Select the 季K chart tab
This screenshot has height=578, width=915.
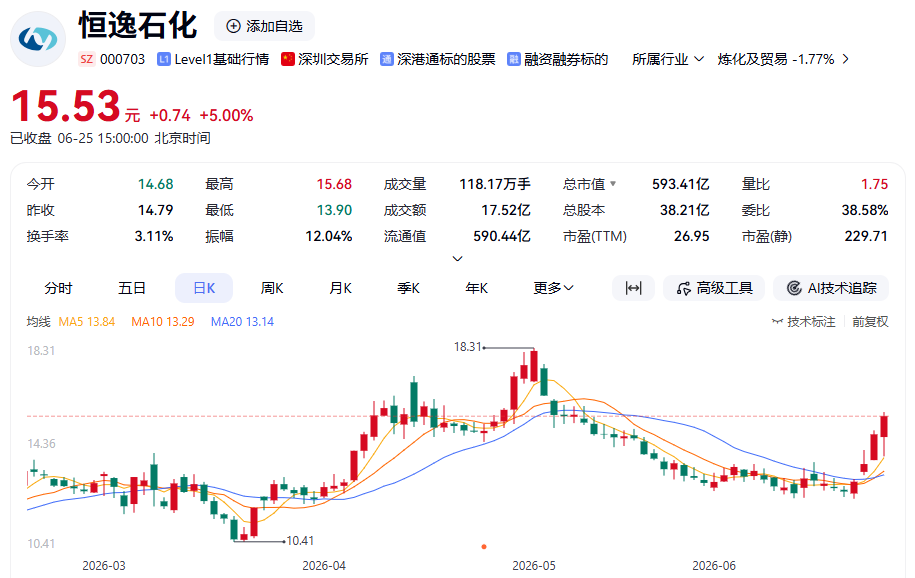(x=408, y=288)
